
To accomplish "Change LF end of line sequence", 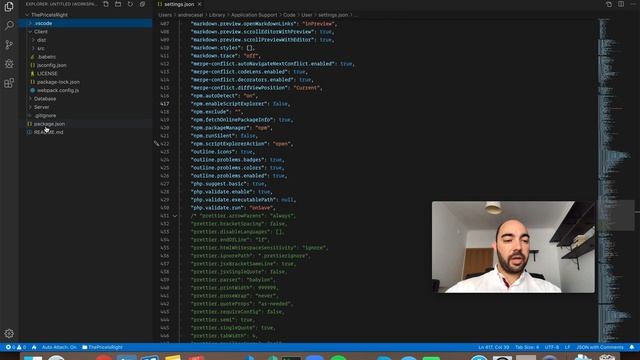I will (x=567, y=347).
